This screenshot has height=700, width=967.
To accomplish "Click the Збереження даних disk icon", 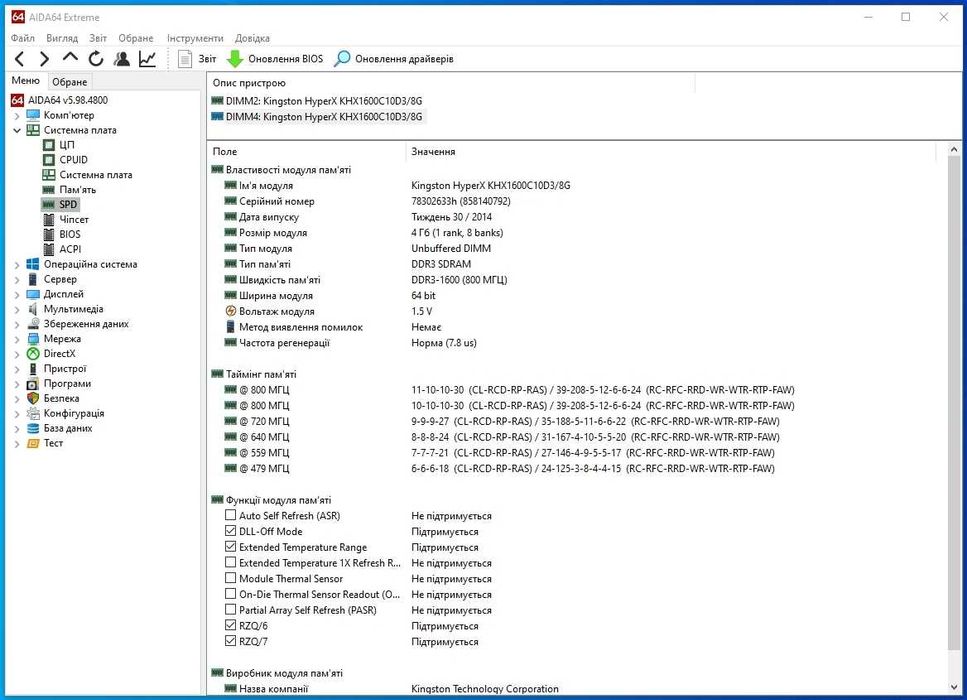I will pyautogui.click(x=33, y=324).
